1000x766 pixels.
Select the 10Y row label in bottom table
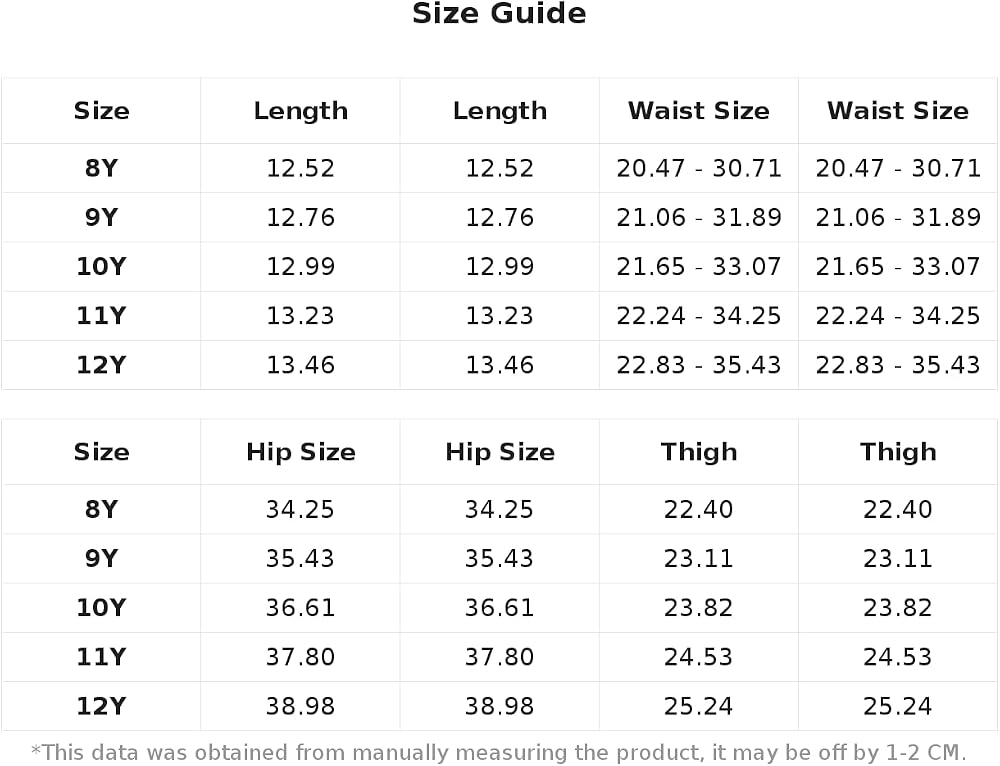pyautogui.click(x=101, y=608)
